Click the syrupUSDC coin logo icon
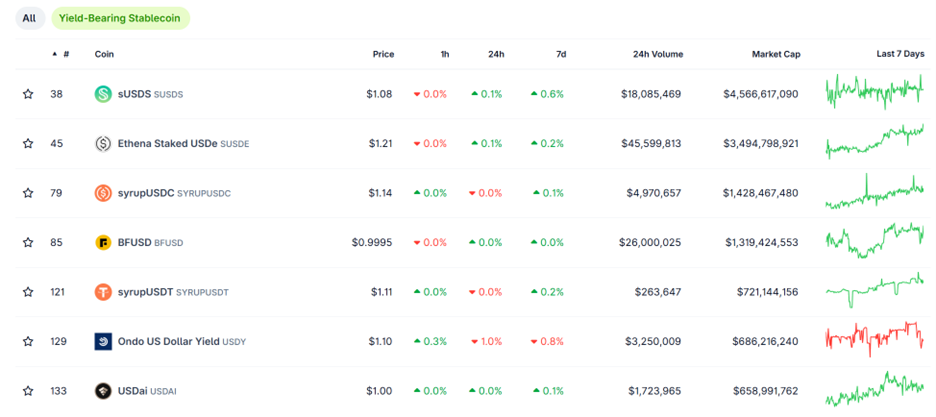 (102, 193)
